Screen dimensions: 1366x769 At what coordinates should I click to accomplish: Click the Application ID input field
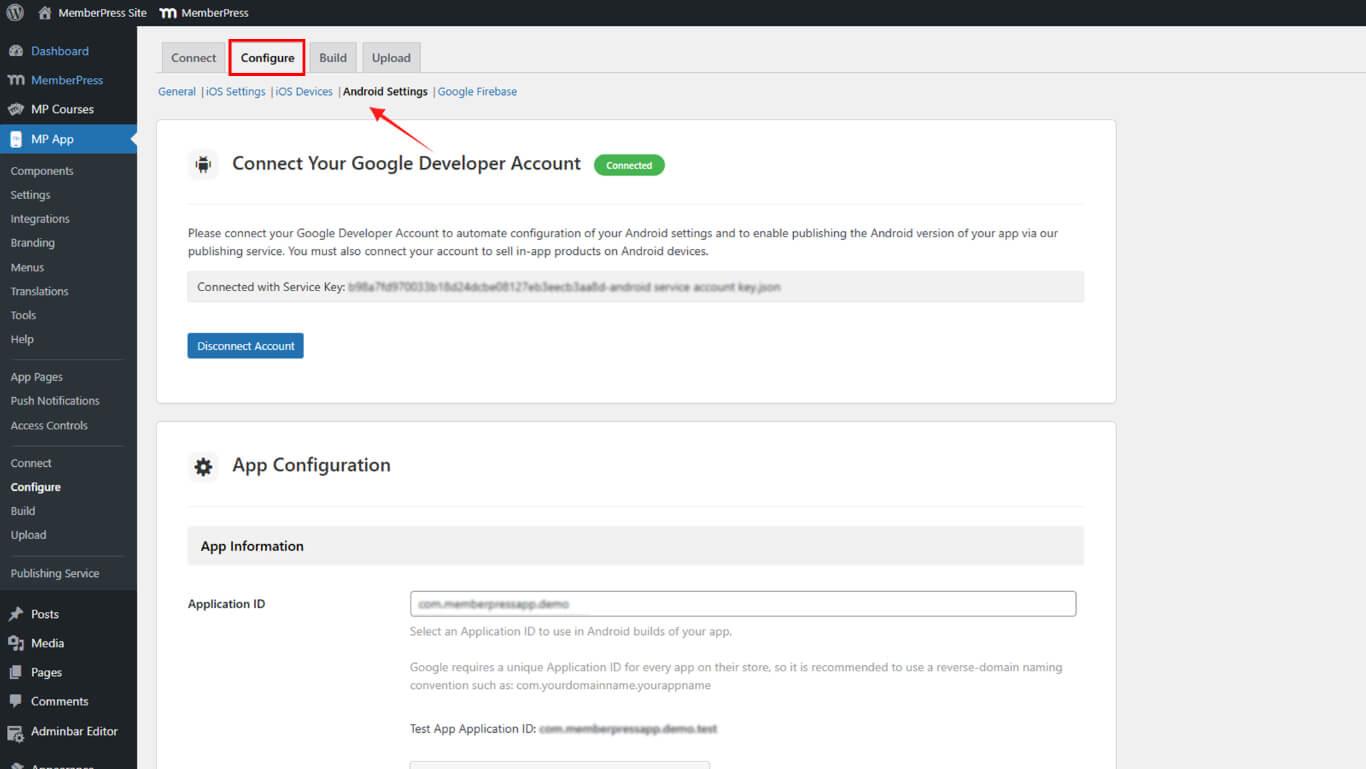(742, 604)
